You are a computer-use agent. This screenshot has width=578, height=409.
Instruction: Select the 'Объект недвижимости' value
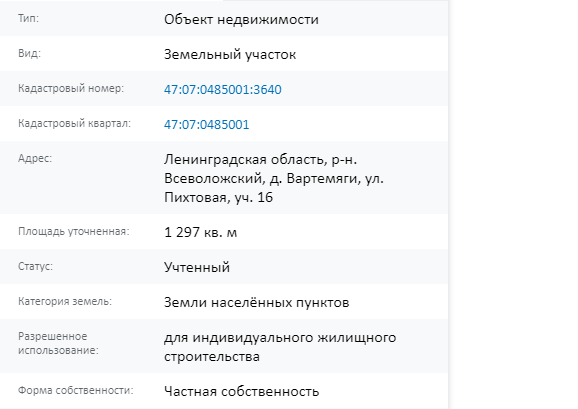[x=241, y=20]
